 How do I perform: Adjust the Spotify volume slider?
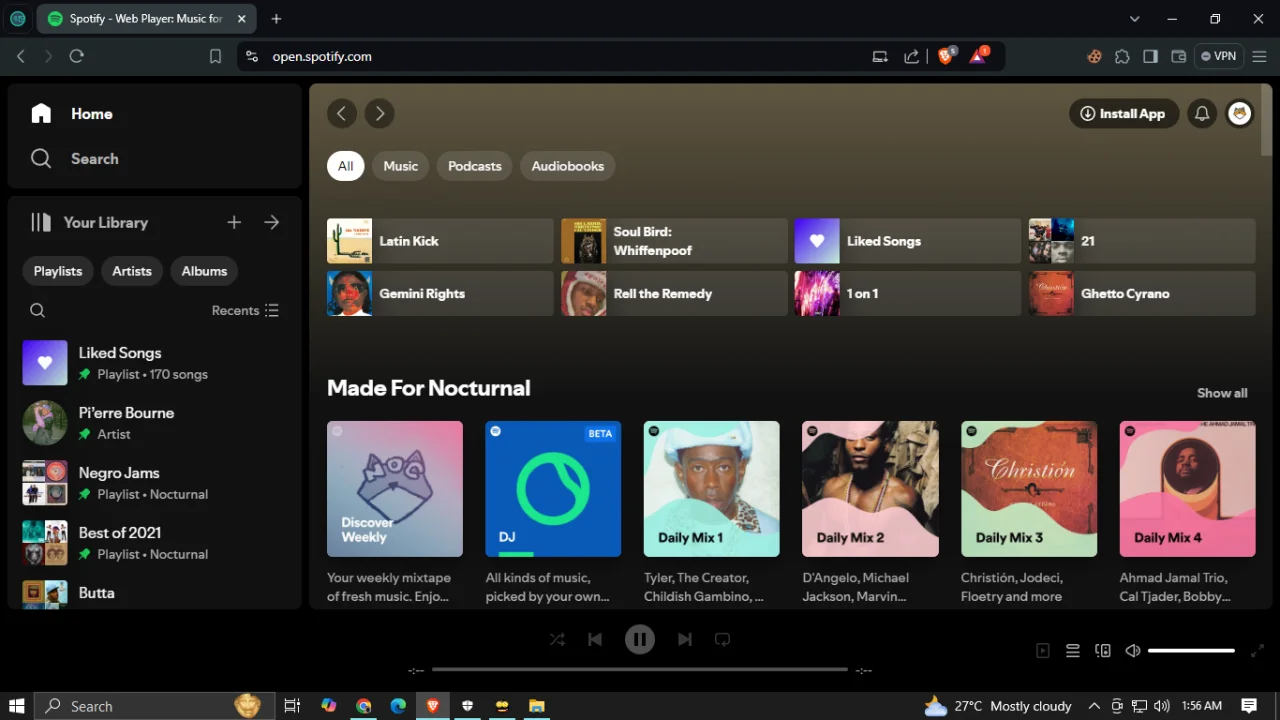point(1191,651)
